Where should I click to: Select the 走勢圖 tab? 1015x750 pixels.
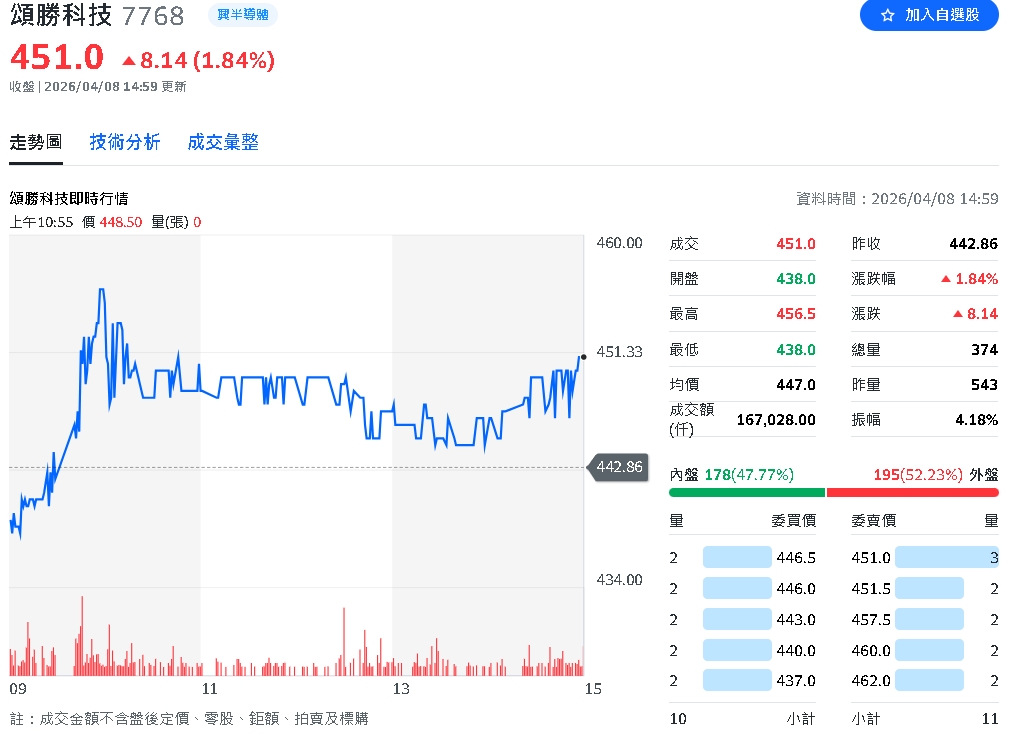pos(35,142)
